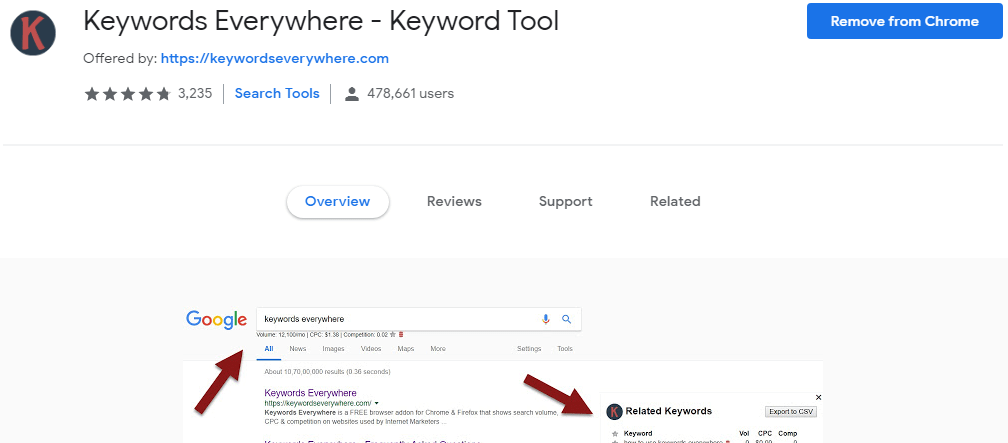Click the About 10,70,00,000 results text

pos(327,372)
